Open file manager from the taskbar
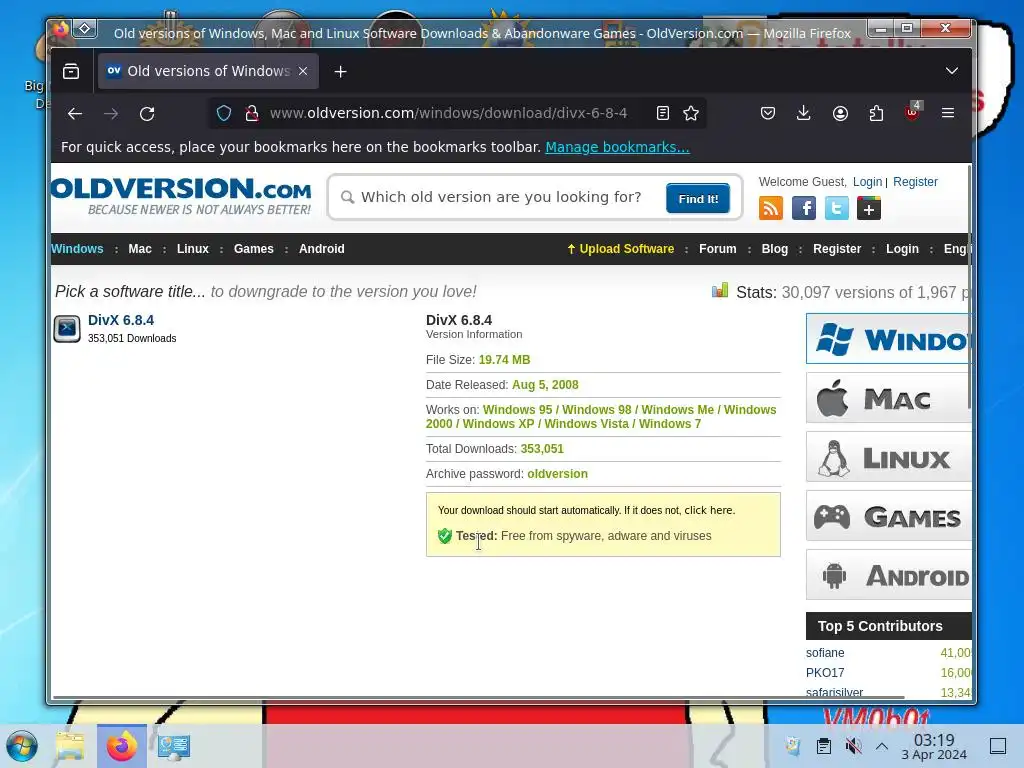This screenshot has width=1024, height=768. pyautogui.click(x=70, y=746)
